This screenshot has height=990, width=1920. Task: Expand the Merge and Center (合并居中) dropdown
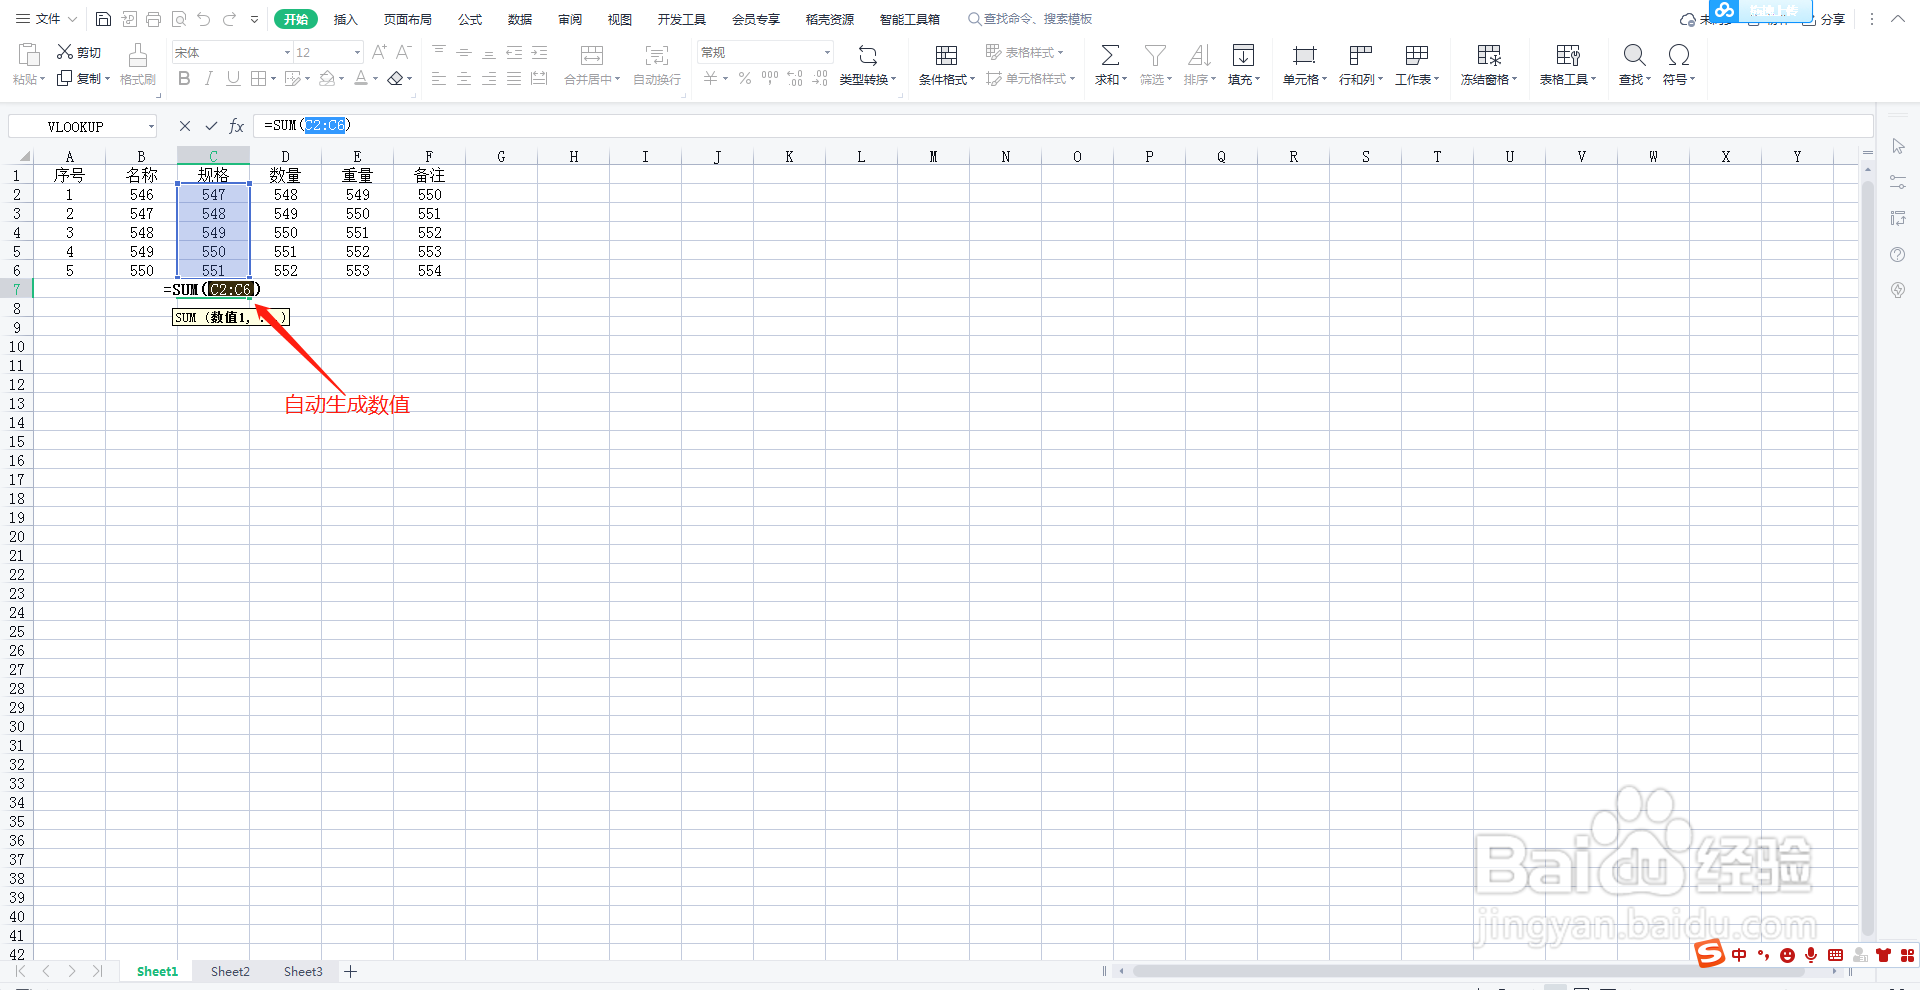point(617,80)
